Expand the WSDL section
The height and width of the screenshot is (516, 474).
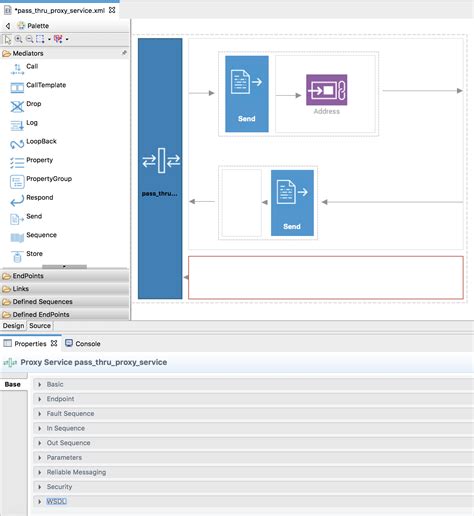253,502
